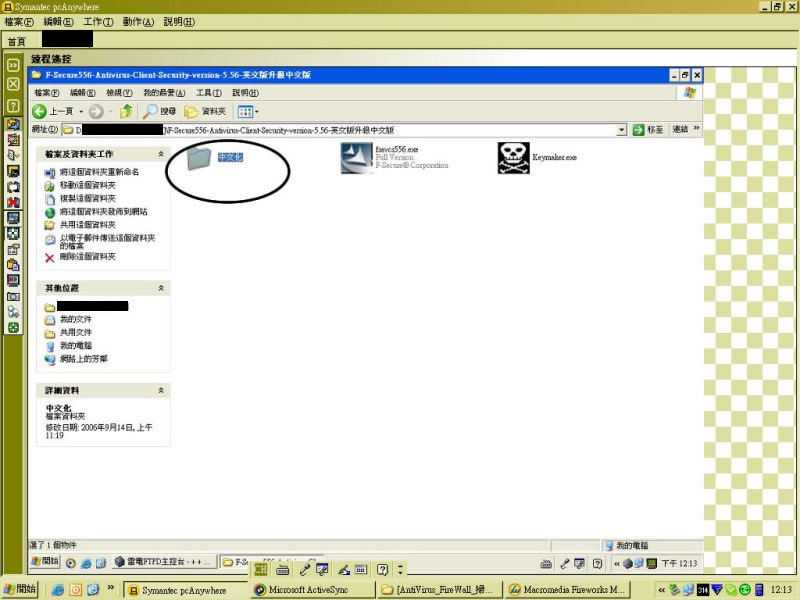The image size is (800, 600).
Task: Expand hidden local system tray icons
Action: [662, 590]
